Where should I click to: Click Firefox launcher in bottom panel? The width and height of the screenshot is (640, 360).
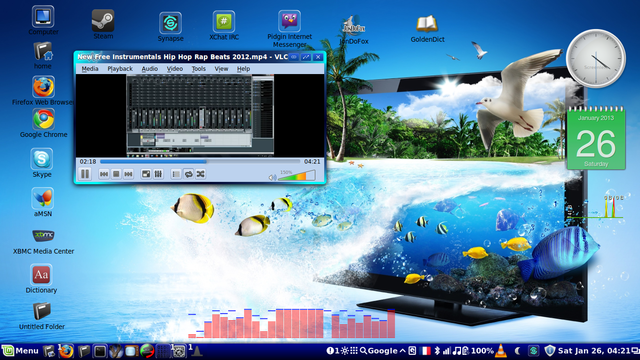66,351
